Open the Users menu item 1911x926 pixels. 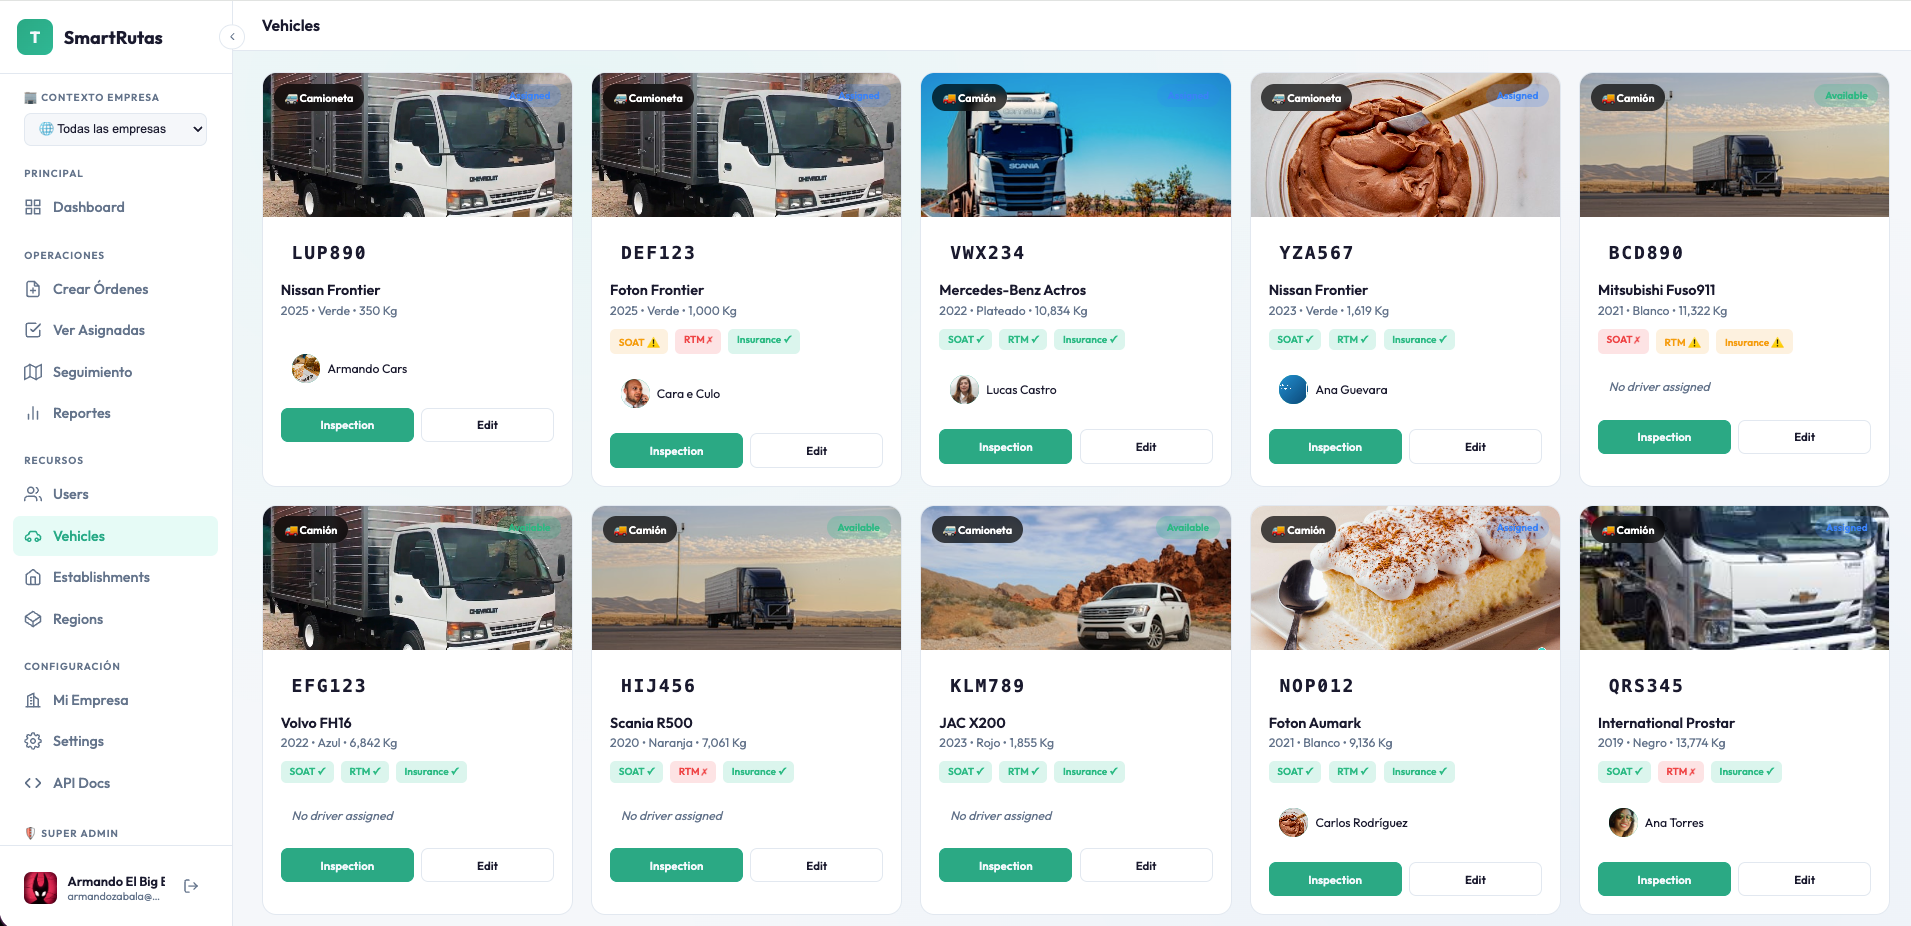pos(70,494)
